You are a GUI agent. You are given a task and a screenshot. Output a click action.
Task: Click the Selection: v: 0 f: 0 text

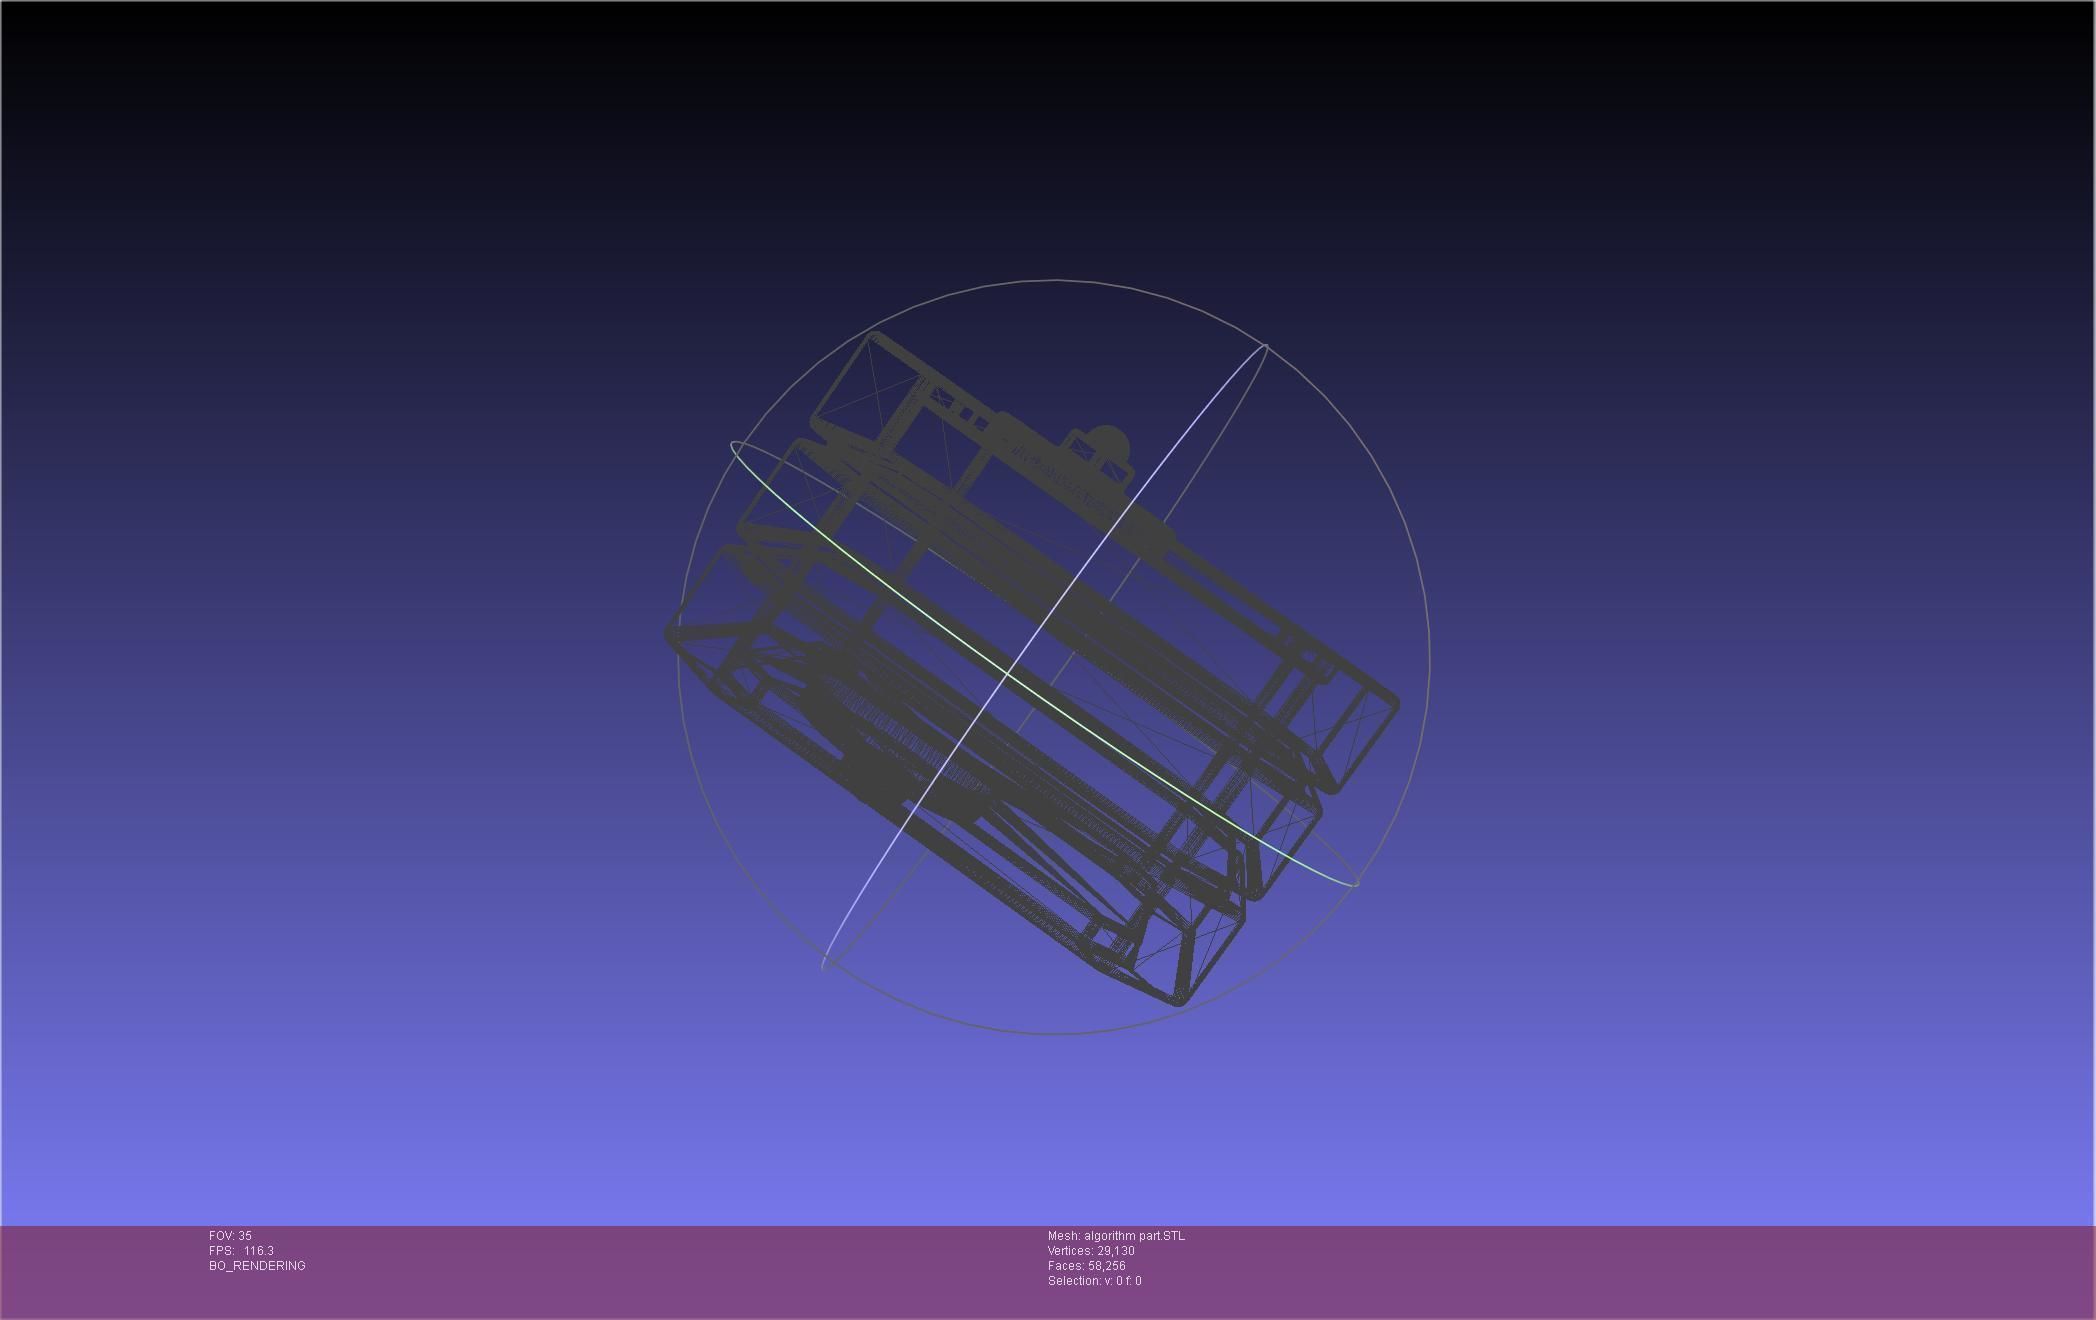point(1094,1281)
